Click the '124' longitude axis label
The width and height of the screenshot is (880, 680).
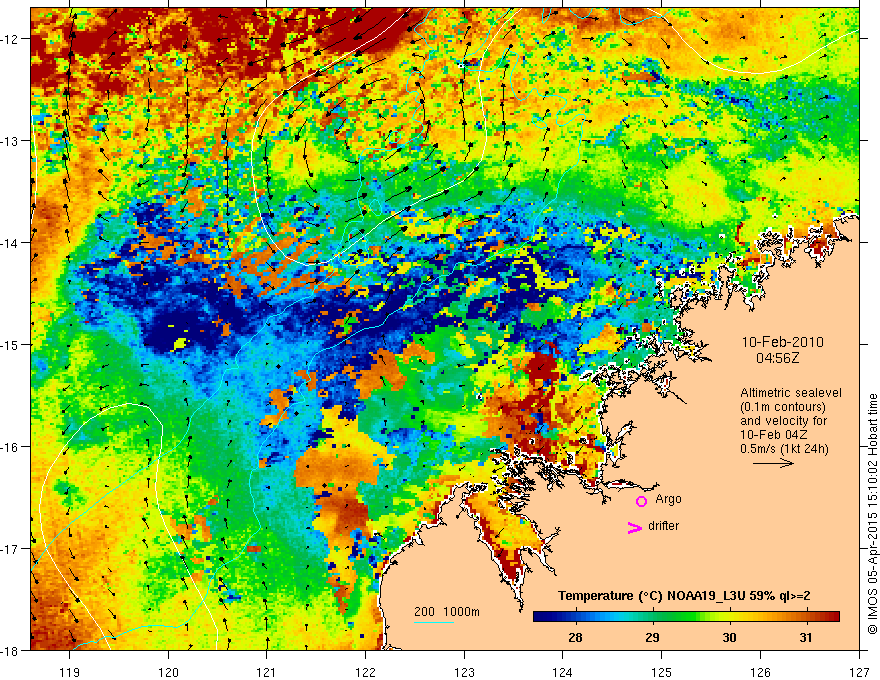[x=563, y=672]
